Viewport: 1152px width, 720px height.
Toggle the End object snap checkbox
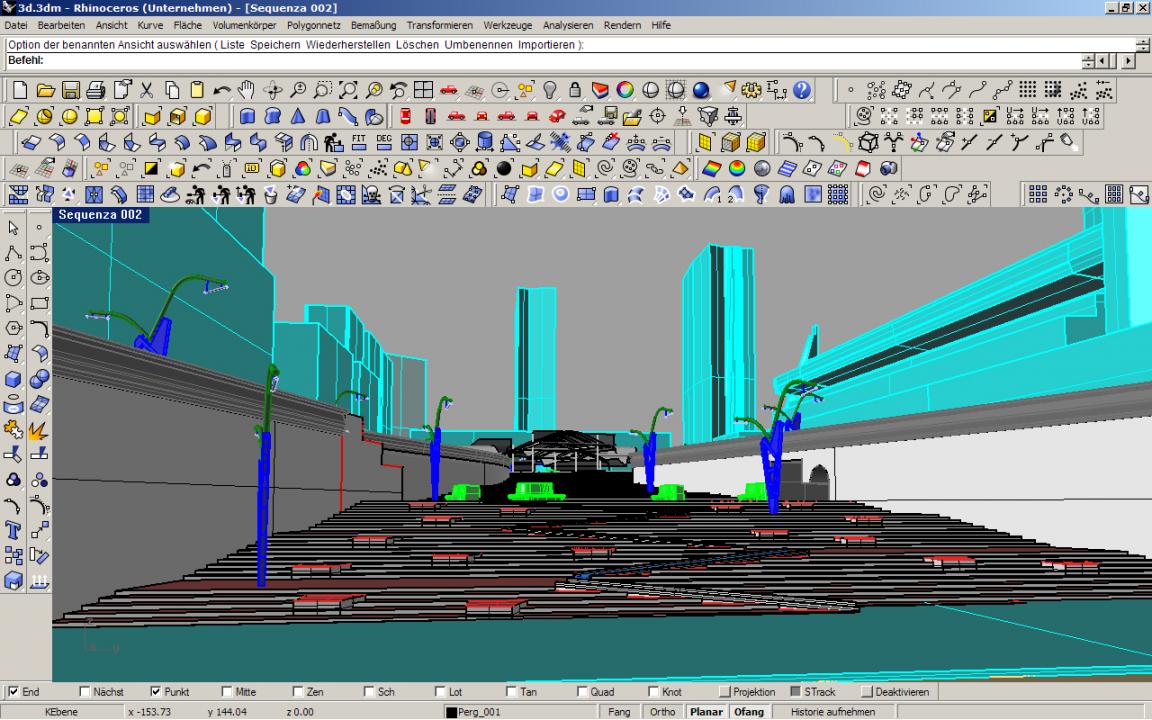[13, 692]
